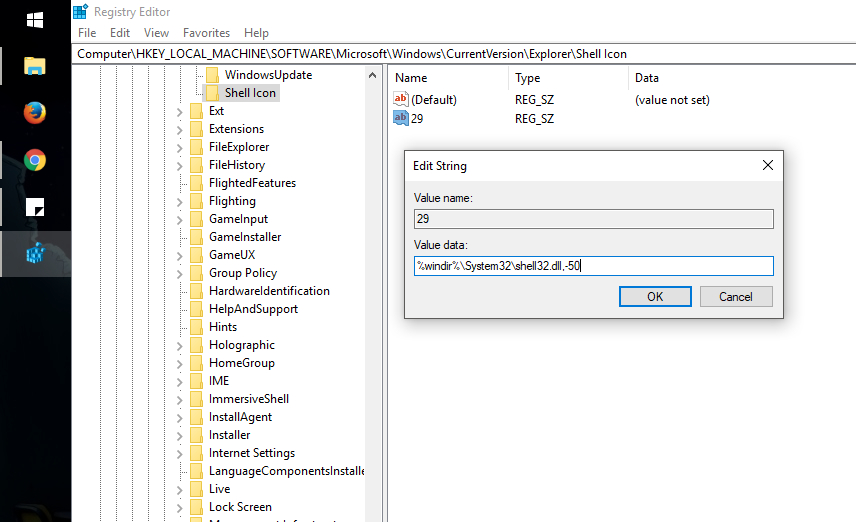Click the REG_SZ type of value 29
Image resolution: width=856 pixels, height=522 pixels.
(534, 118)
